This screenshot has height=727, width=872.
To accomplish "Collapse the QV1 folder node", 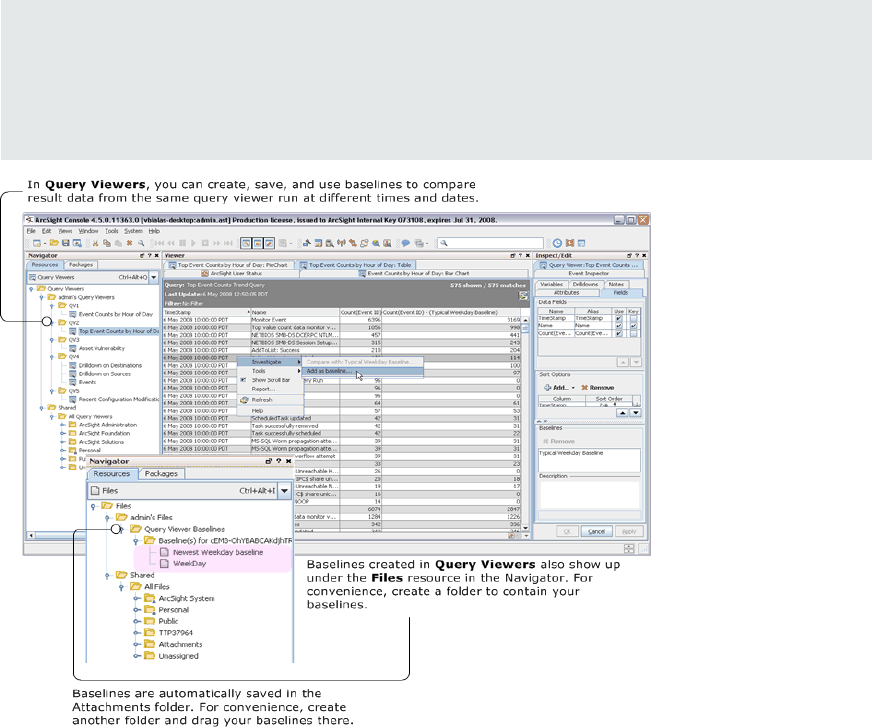I will pyautogui.click(x=52, y=306).
